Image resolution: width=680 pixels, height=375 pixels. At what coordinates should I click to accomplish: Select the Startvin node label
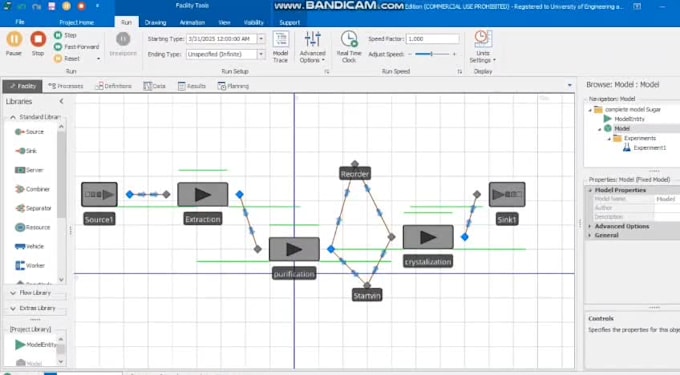point(367,296)
